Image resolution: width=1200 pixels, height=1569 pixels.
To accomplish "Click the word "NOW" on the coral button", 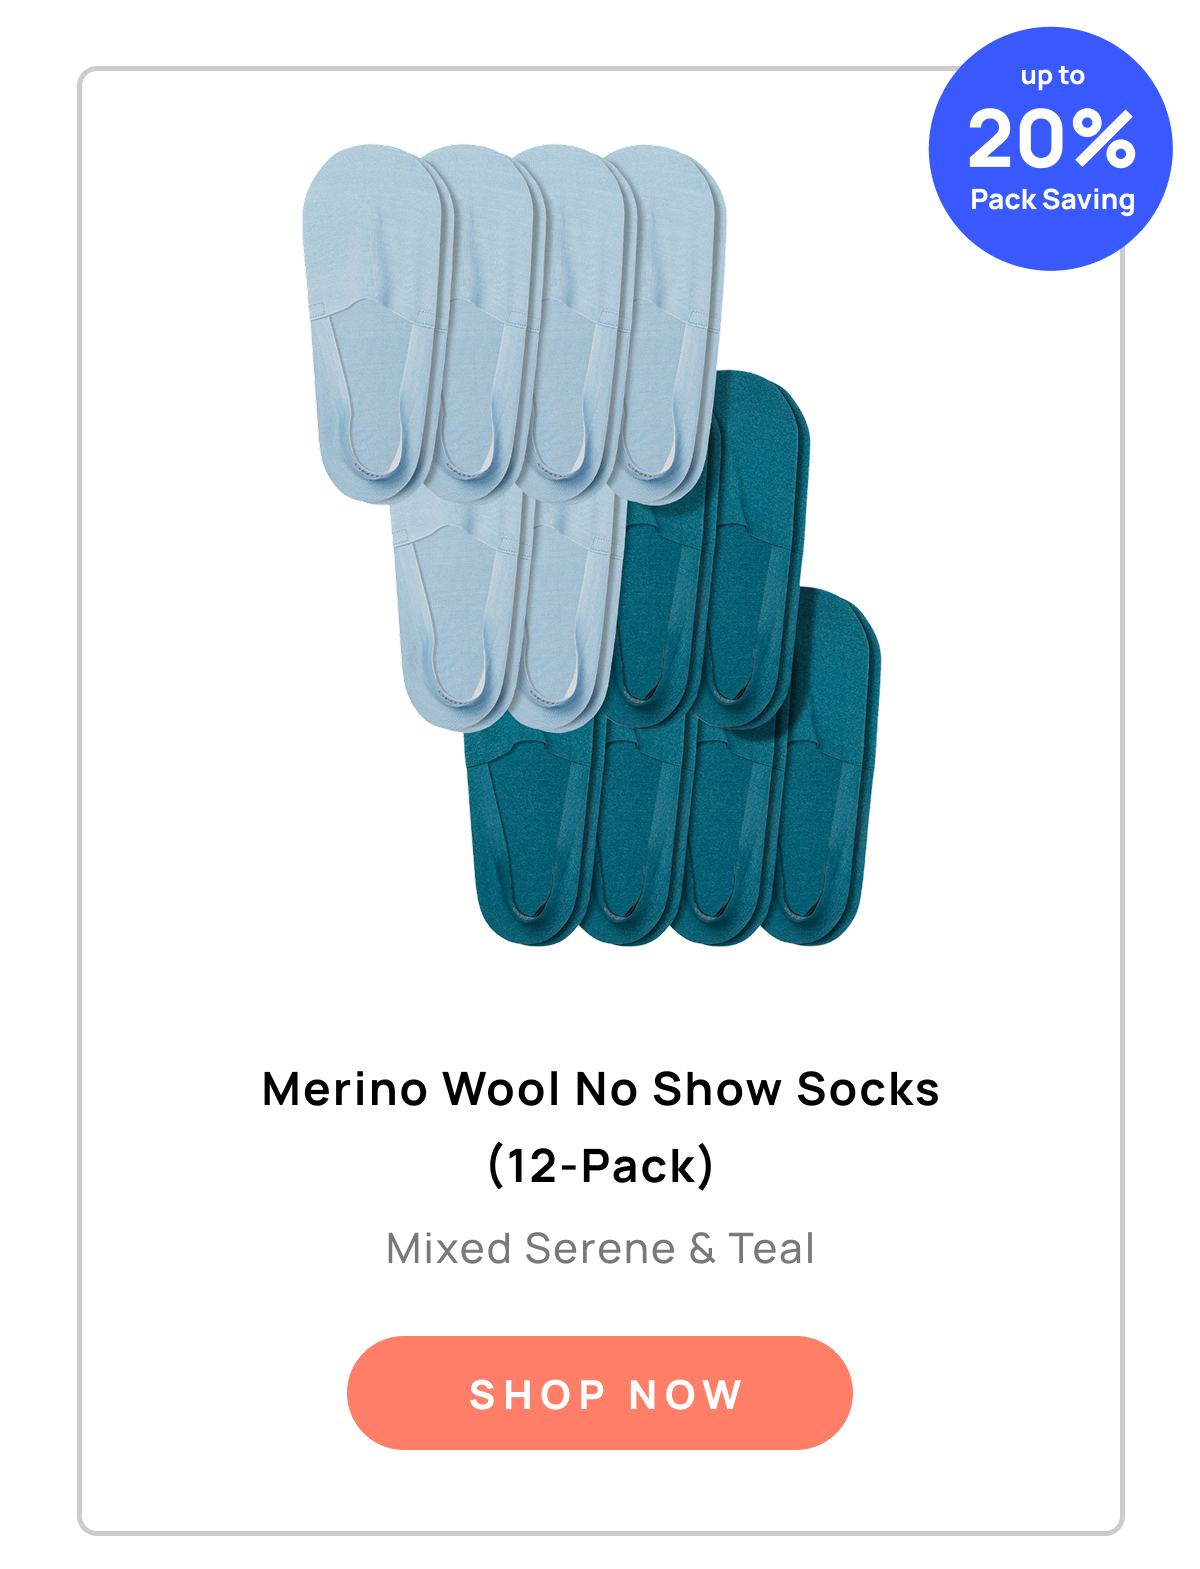I will point(686,1394).
